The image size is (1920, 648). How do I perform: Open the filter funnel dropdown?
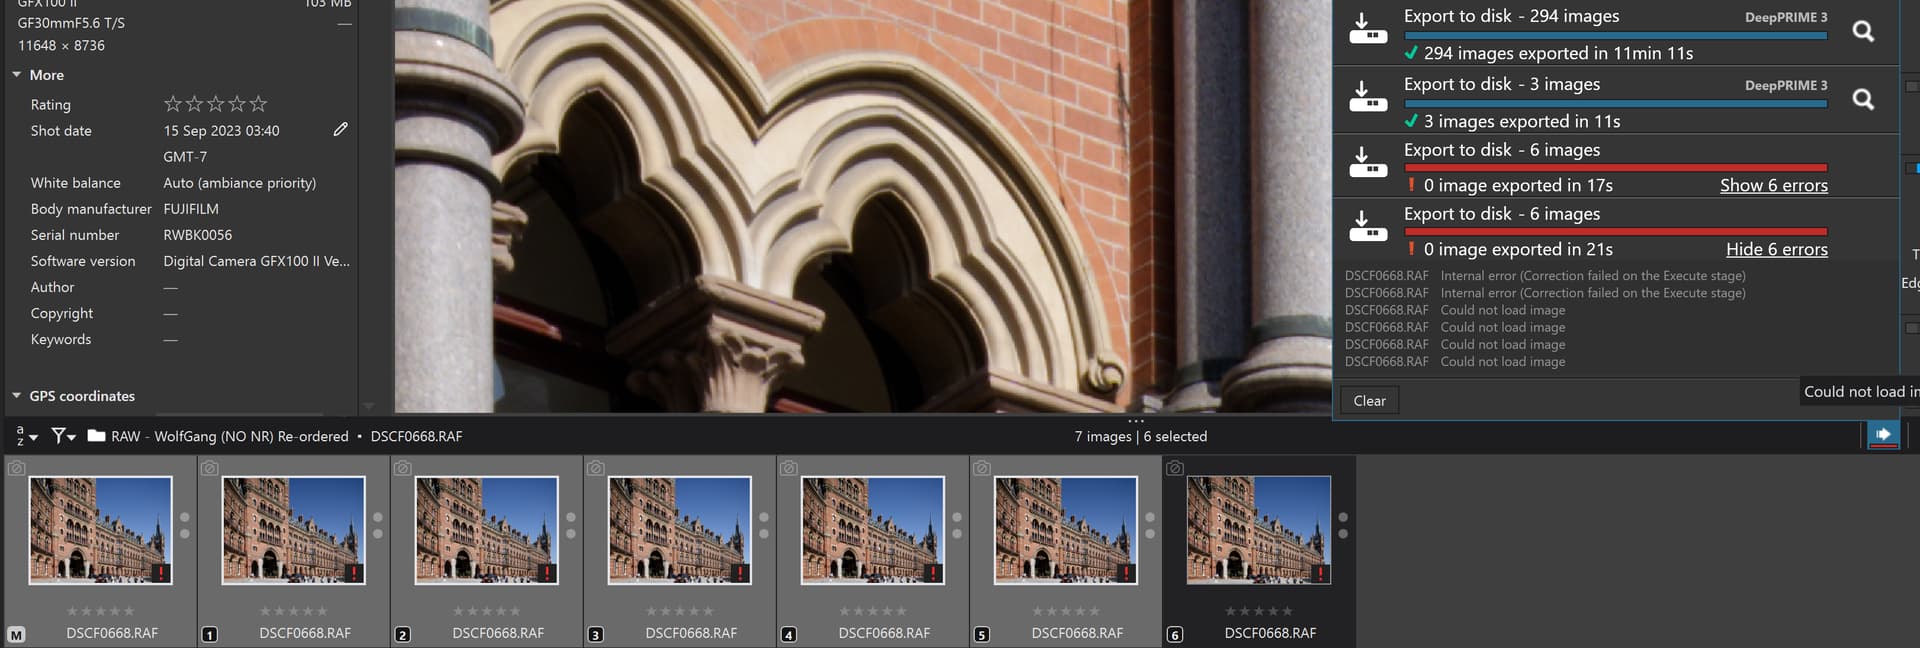(63, 436)
